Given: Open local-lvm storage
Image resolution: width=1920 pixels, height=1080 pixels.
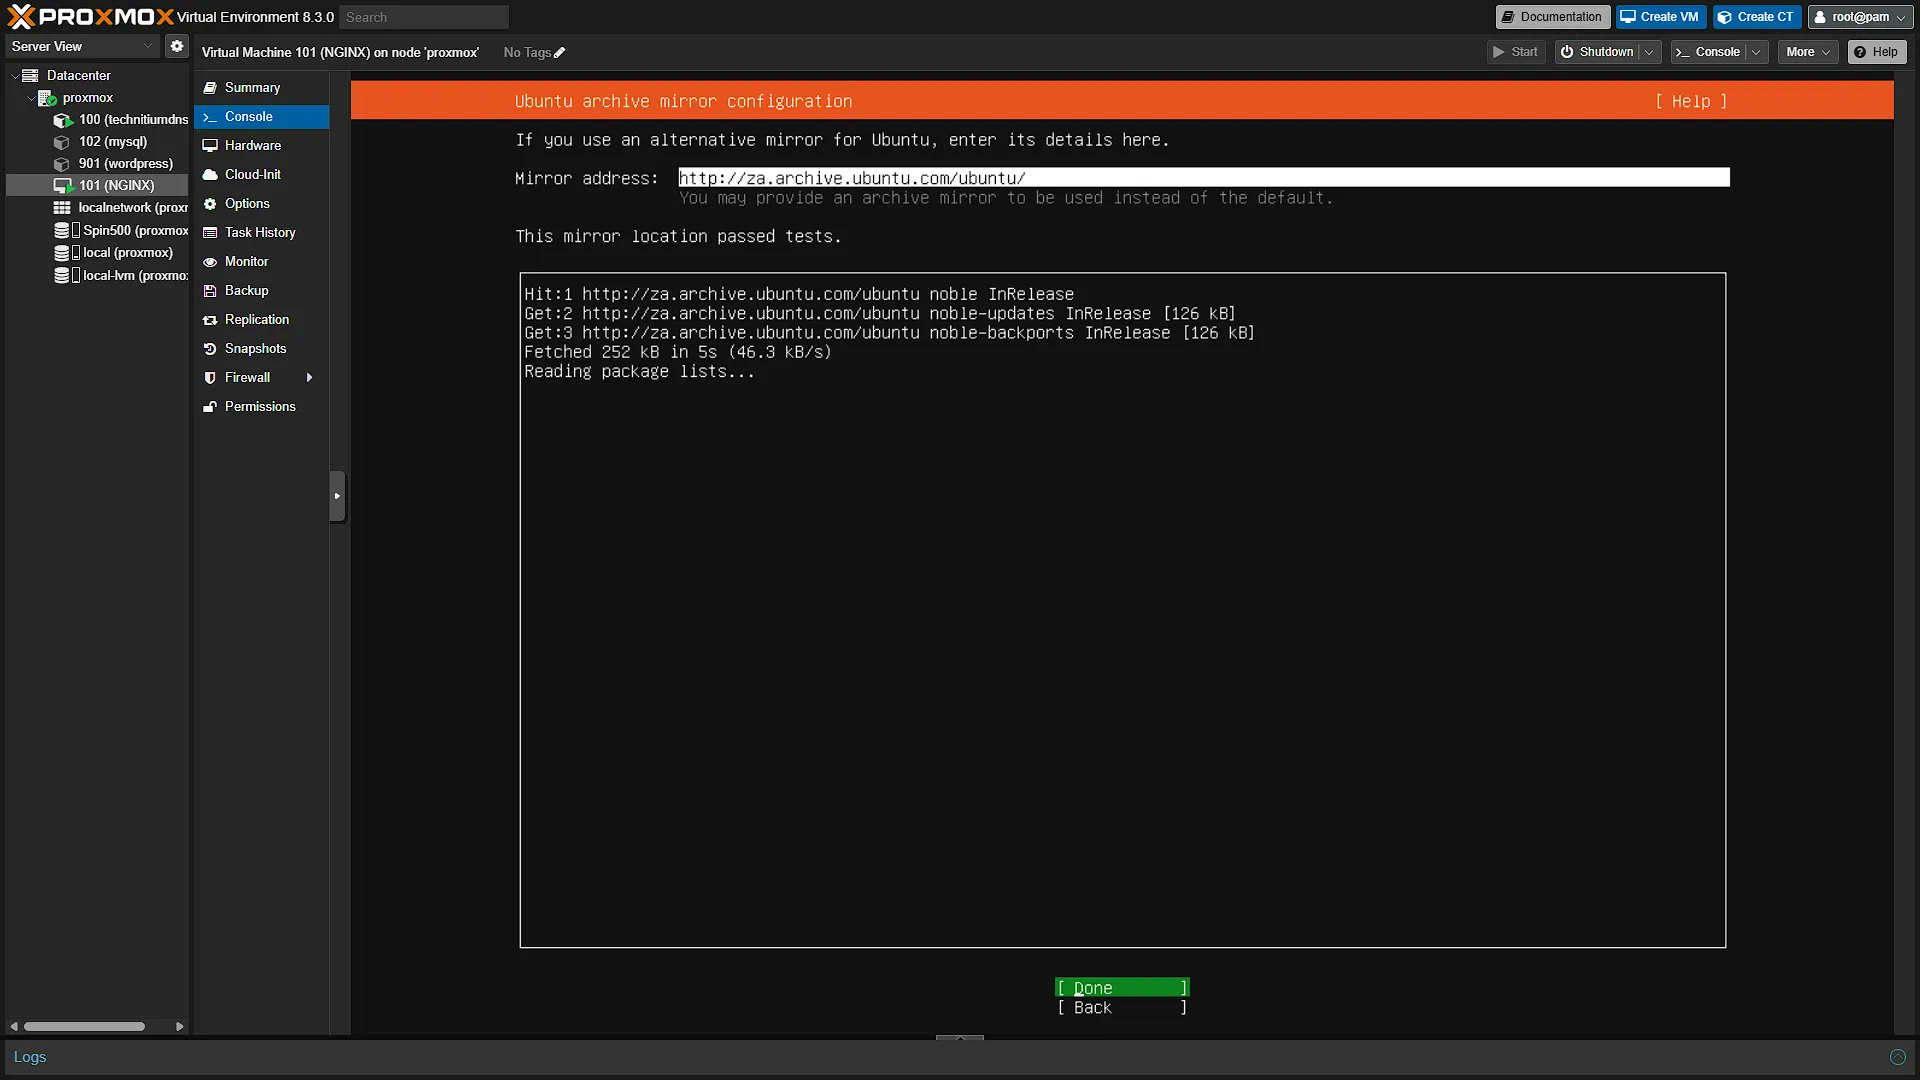Looking at the screenshot, I should tap(121, 276).
